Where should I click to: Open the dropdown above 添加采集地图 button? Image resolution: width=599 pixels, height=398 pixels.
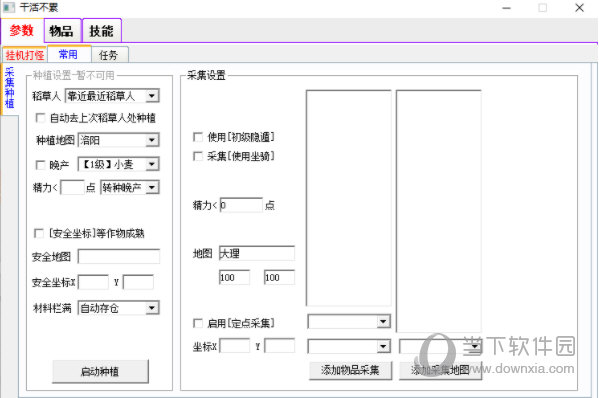tap(440, 346)
